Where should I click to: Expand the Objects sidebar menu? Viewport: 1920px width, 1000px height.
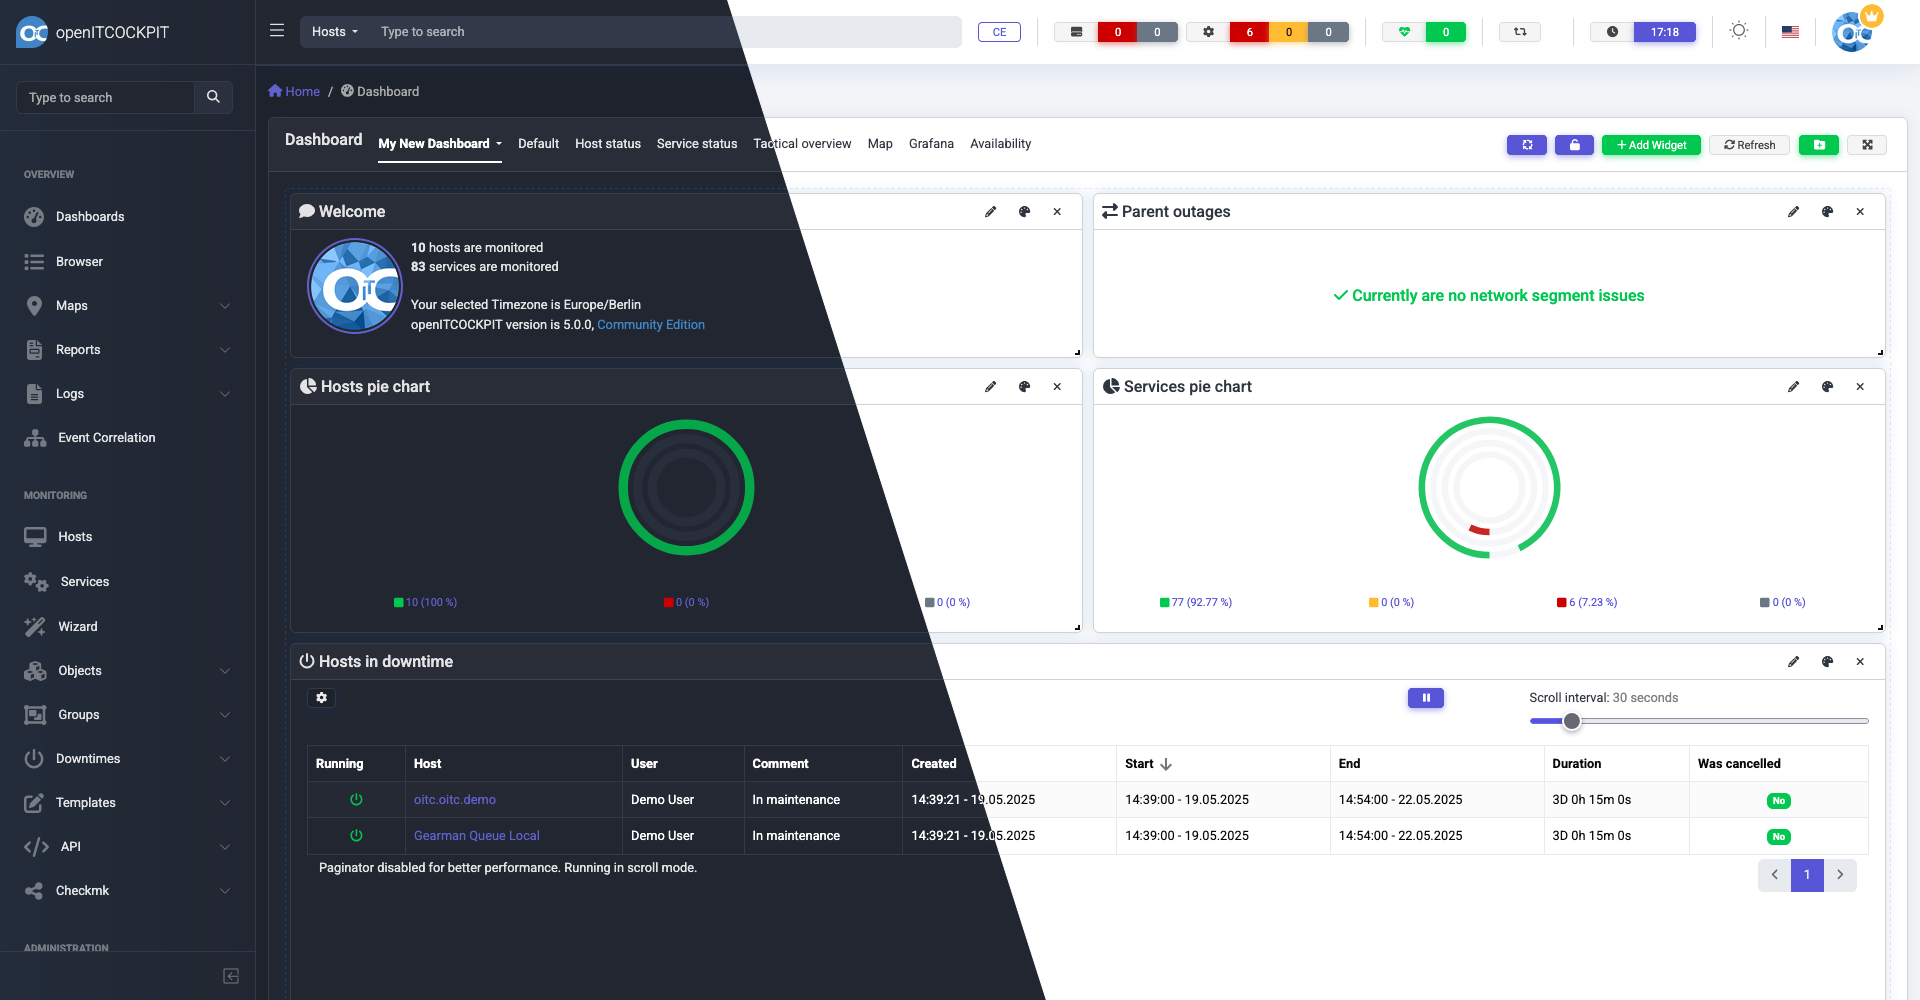pos(127,671)
